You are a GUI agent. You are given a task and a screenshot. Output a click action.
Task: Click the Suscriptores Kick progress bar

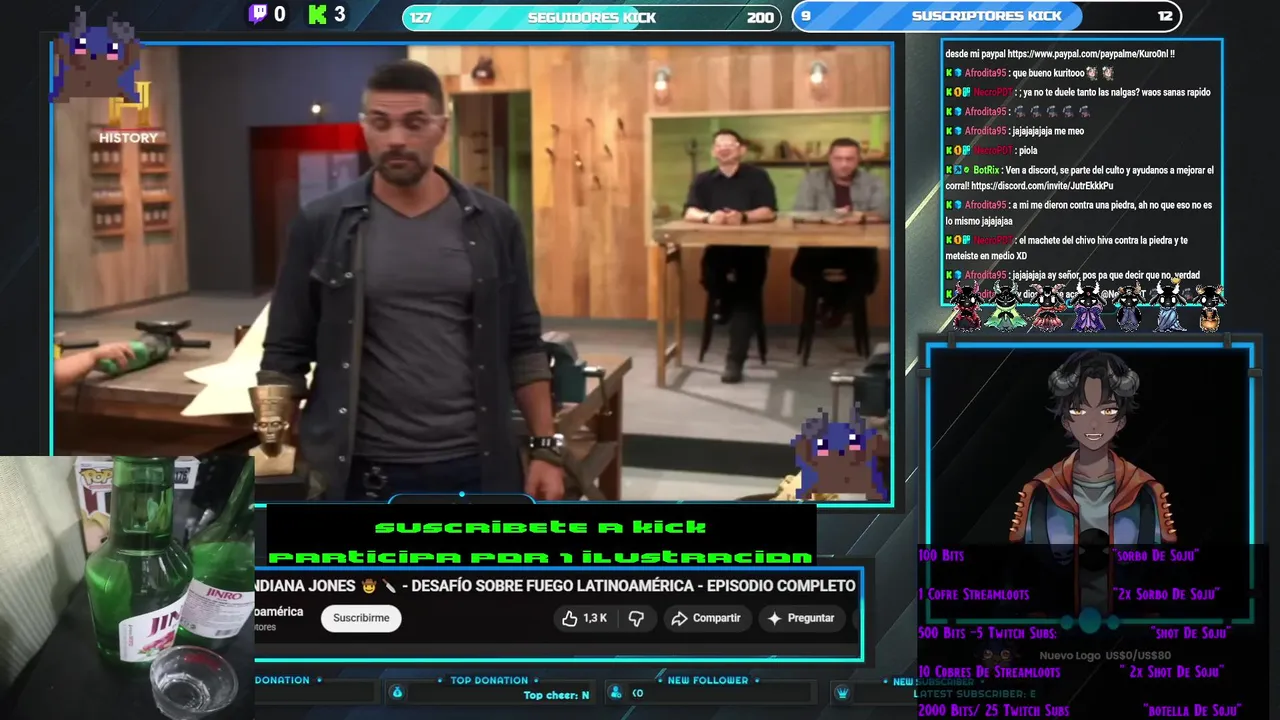click(x=986, y=16)
